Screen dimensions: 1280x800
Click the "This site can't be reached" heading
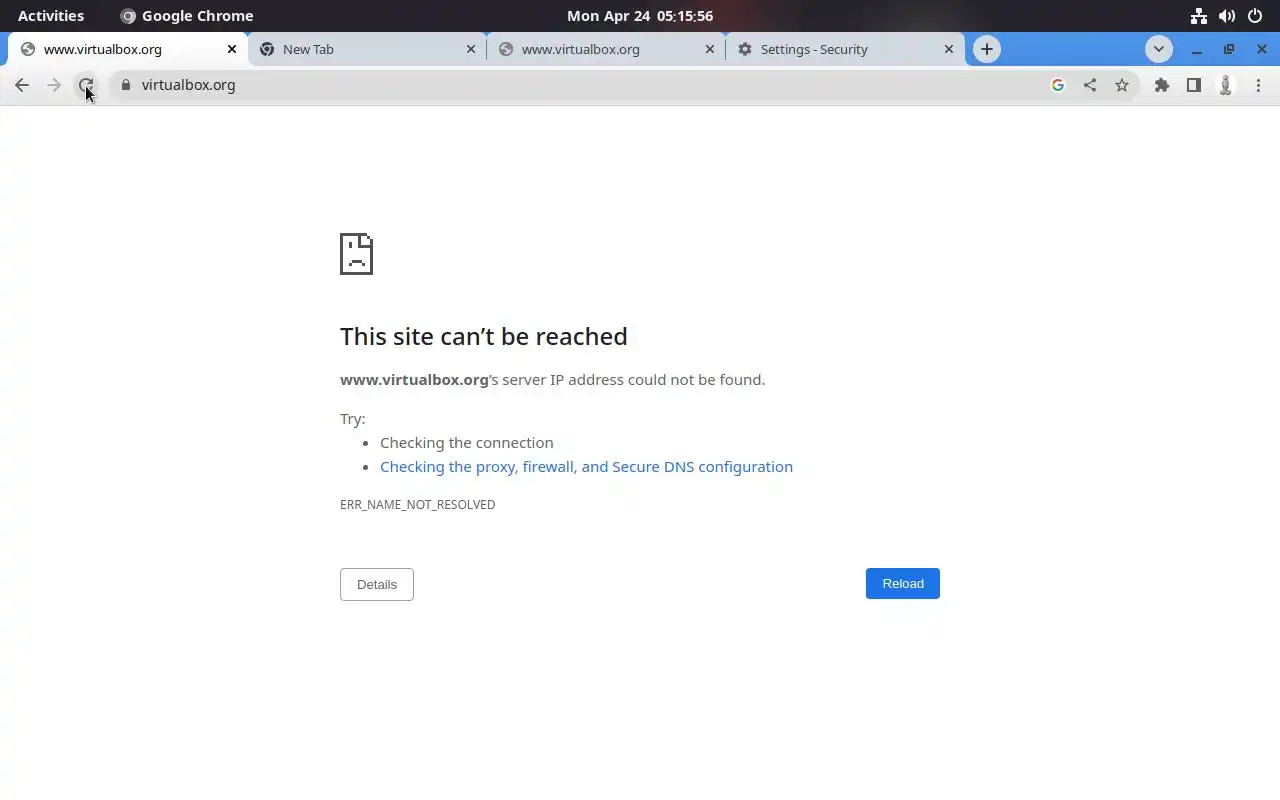coord(484,336)
